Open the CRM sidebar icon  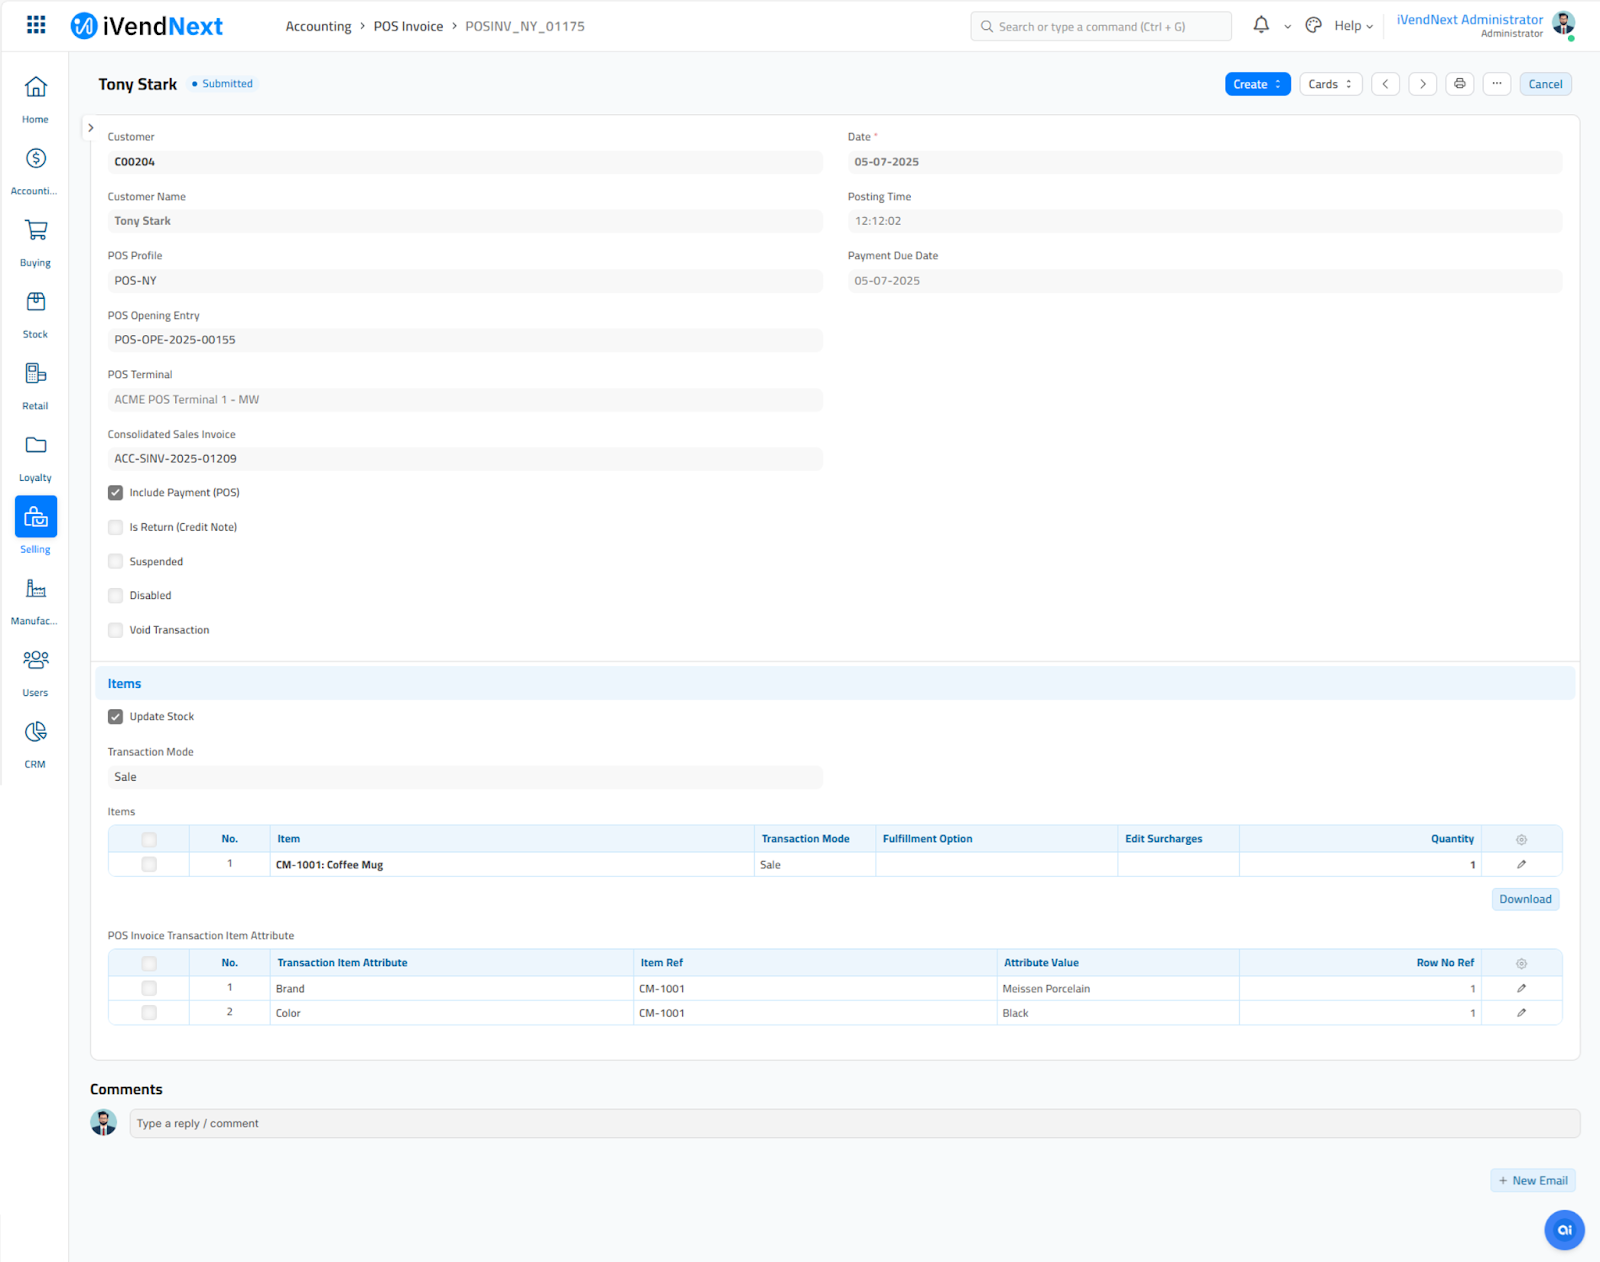[36, 743]
